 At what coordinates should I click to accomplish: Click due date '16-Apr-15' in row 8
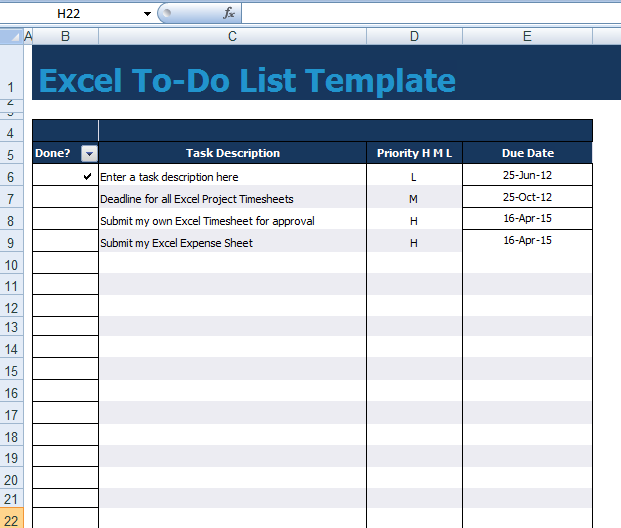click(x=527, y=218)
